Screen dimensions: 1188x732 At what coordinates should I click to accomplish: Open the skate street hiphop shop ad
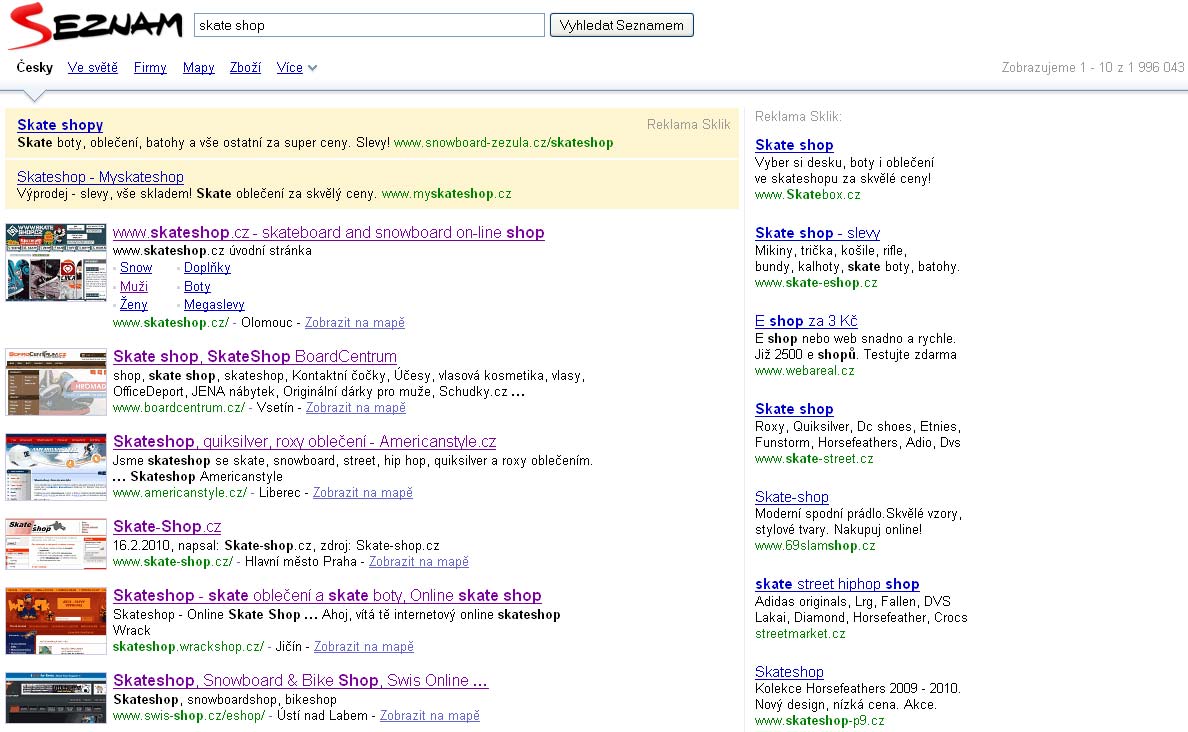837,583
